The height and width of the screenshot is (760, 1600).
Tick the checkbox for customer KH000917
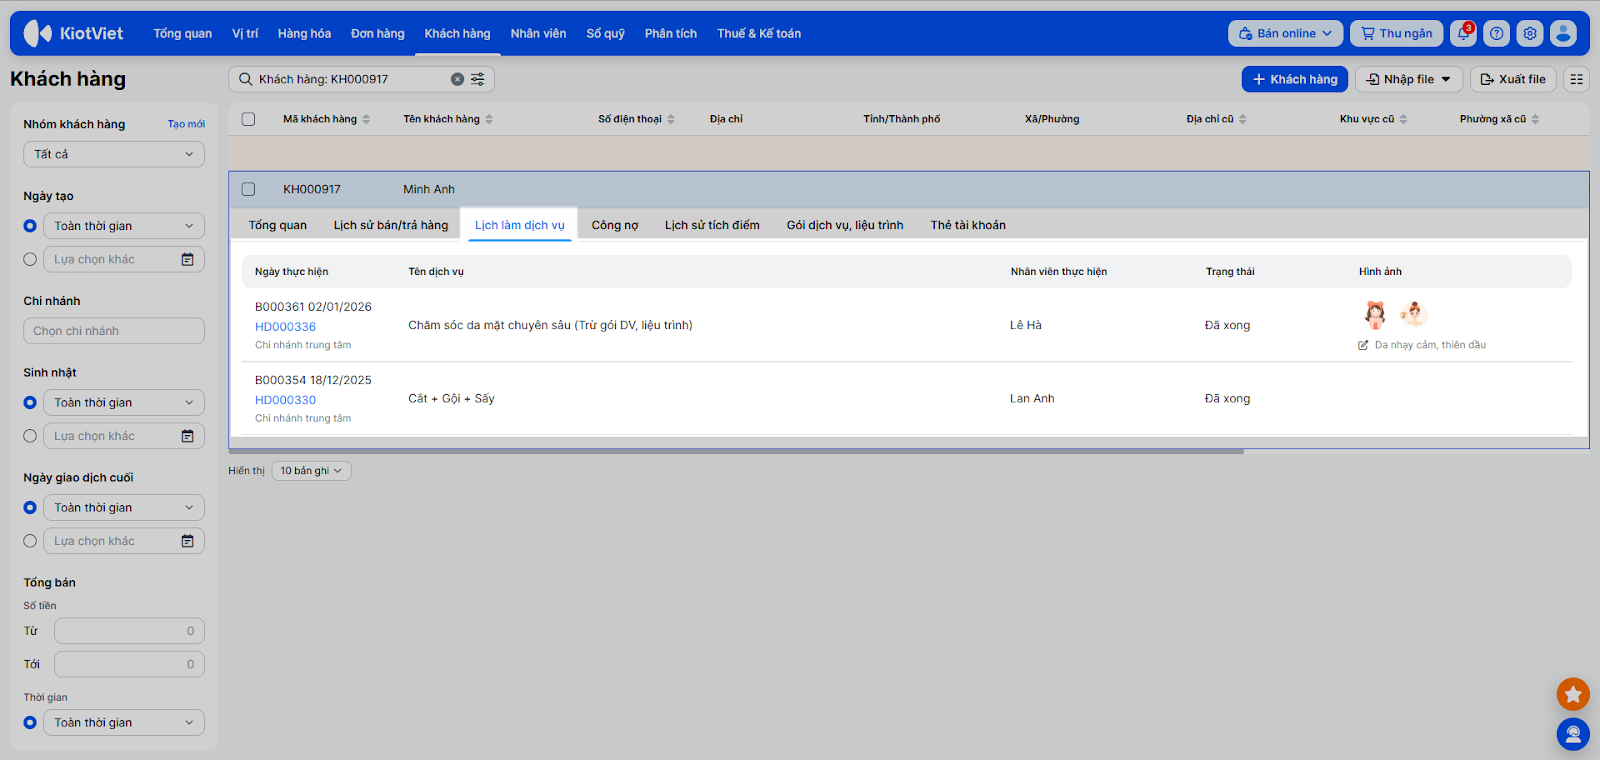click(249, 189)
